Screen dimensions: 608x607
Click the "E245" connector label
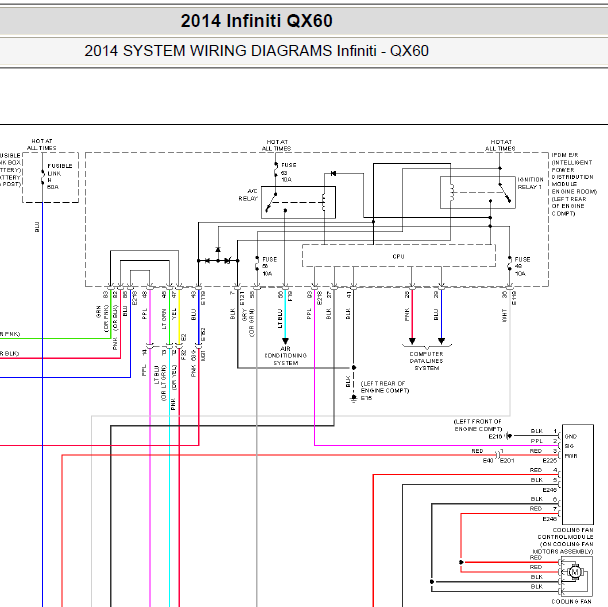pos(549,490)
